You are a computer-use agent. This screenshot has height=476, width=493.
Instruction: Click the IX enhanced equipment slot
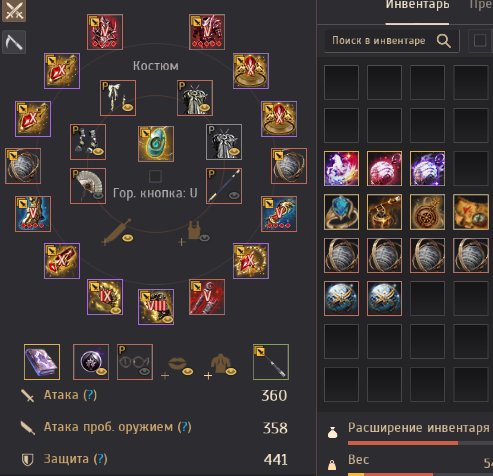point(105,297)
